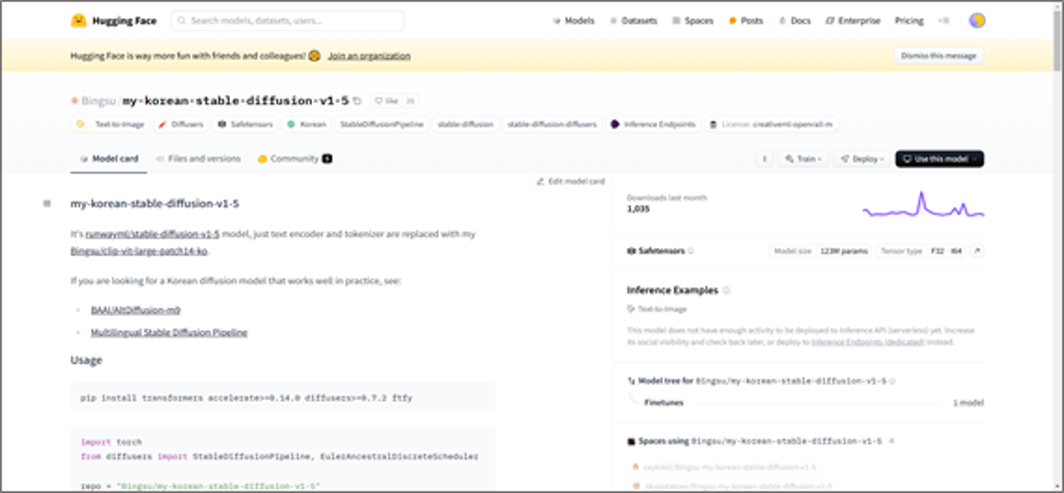Open the Bingsu/clip-vit-large-patch14-ko link
The width and height of the screenshot is (1064, 493).
139,252
